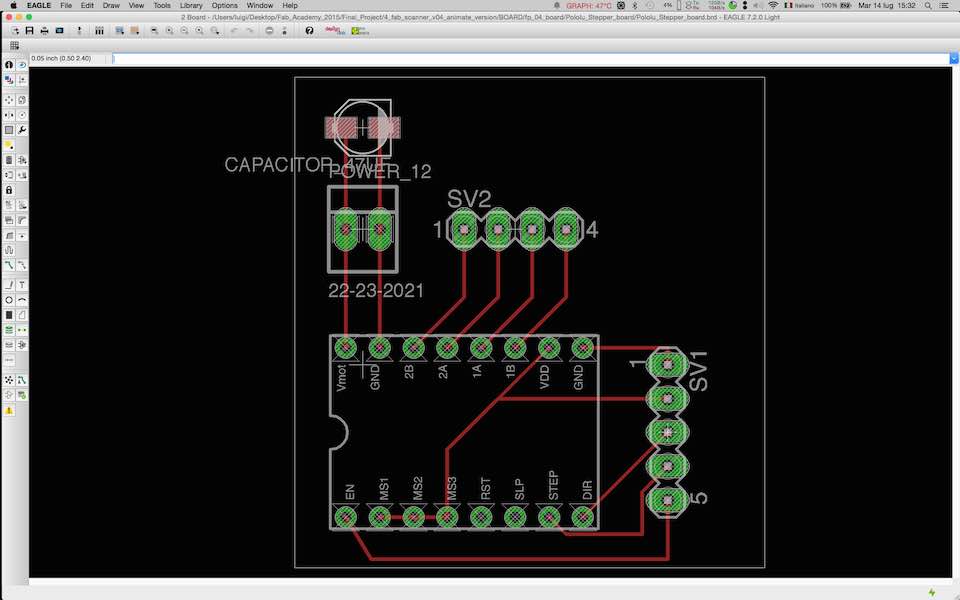Open the Display layers tool

tap(9, 80)
